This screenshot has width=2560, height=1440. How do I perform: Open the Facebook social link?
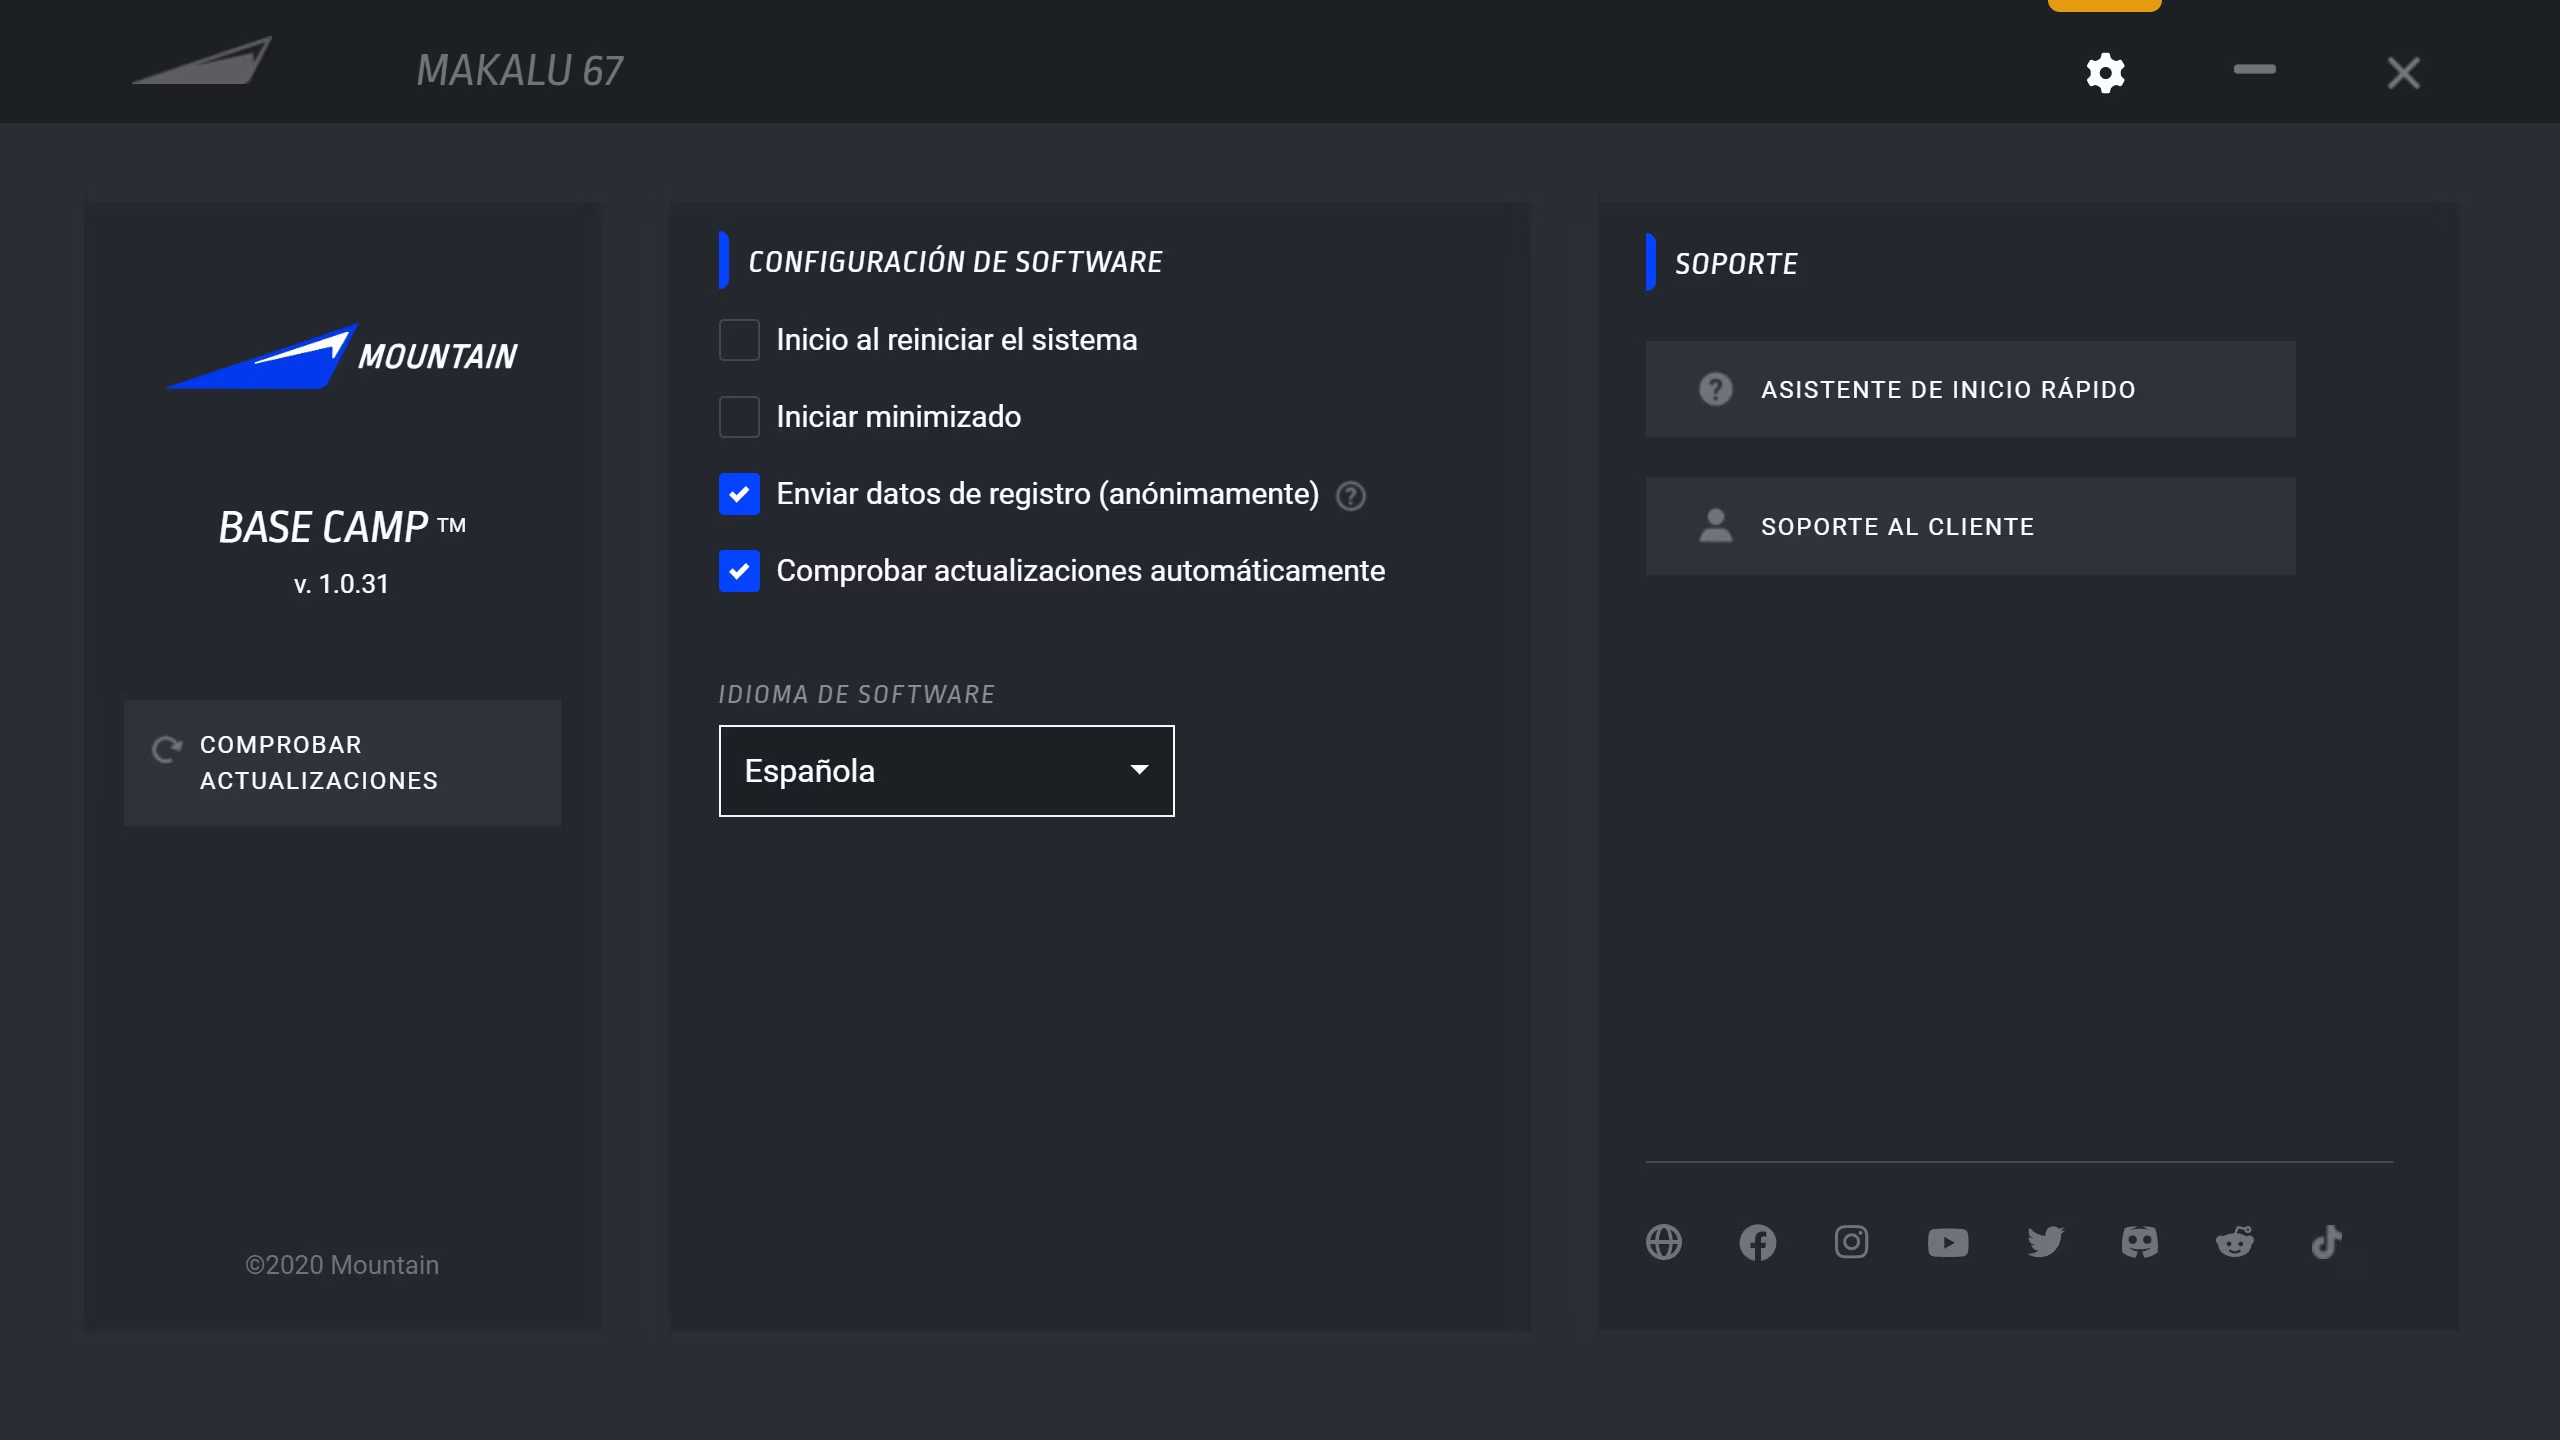point(1757,1242)
